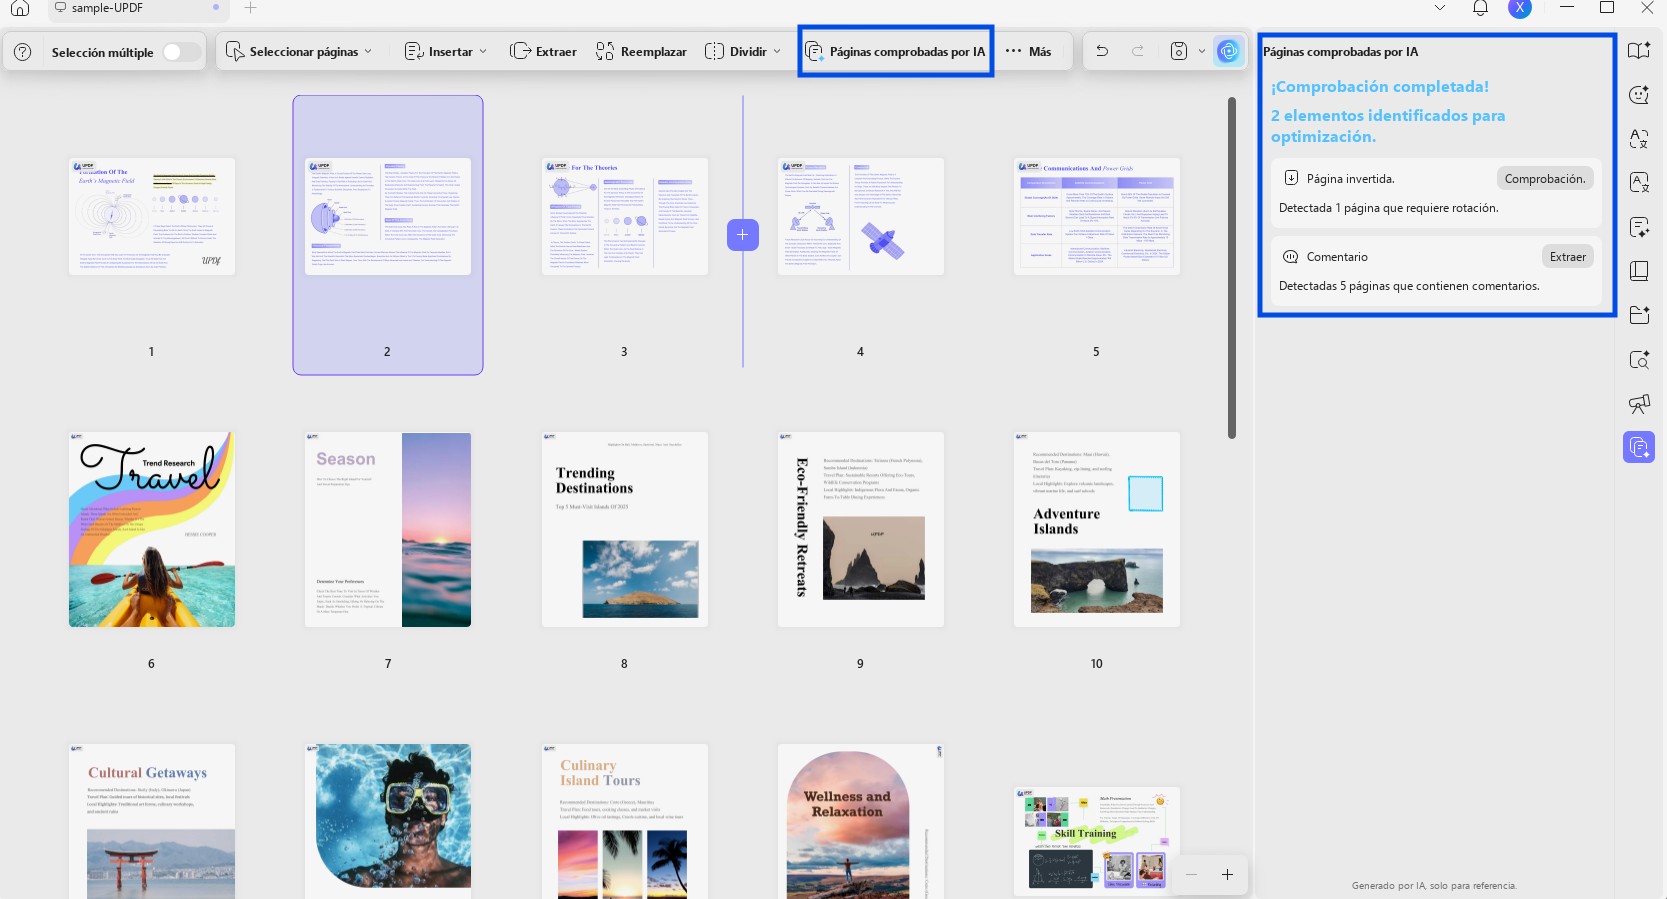Open the help question mark icon
Viewport: 1667px width, 899px height.
(23, 52)
